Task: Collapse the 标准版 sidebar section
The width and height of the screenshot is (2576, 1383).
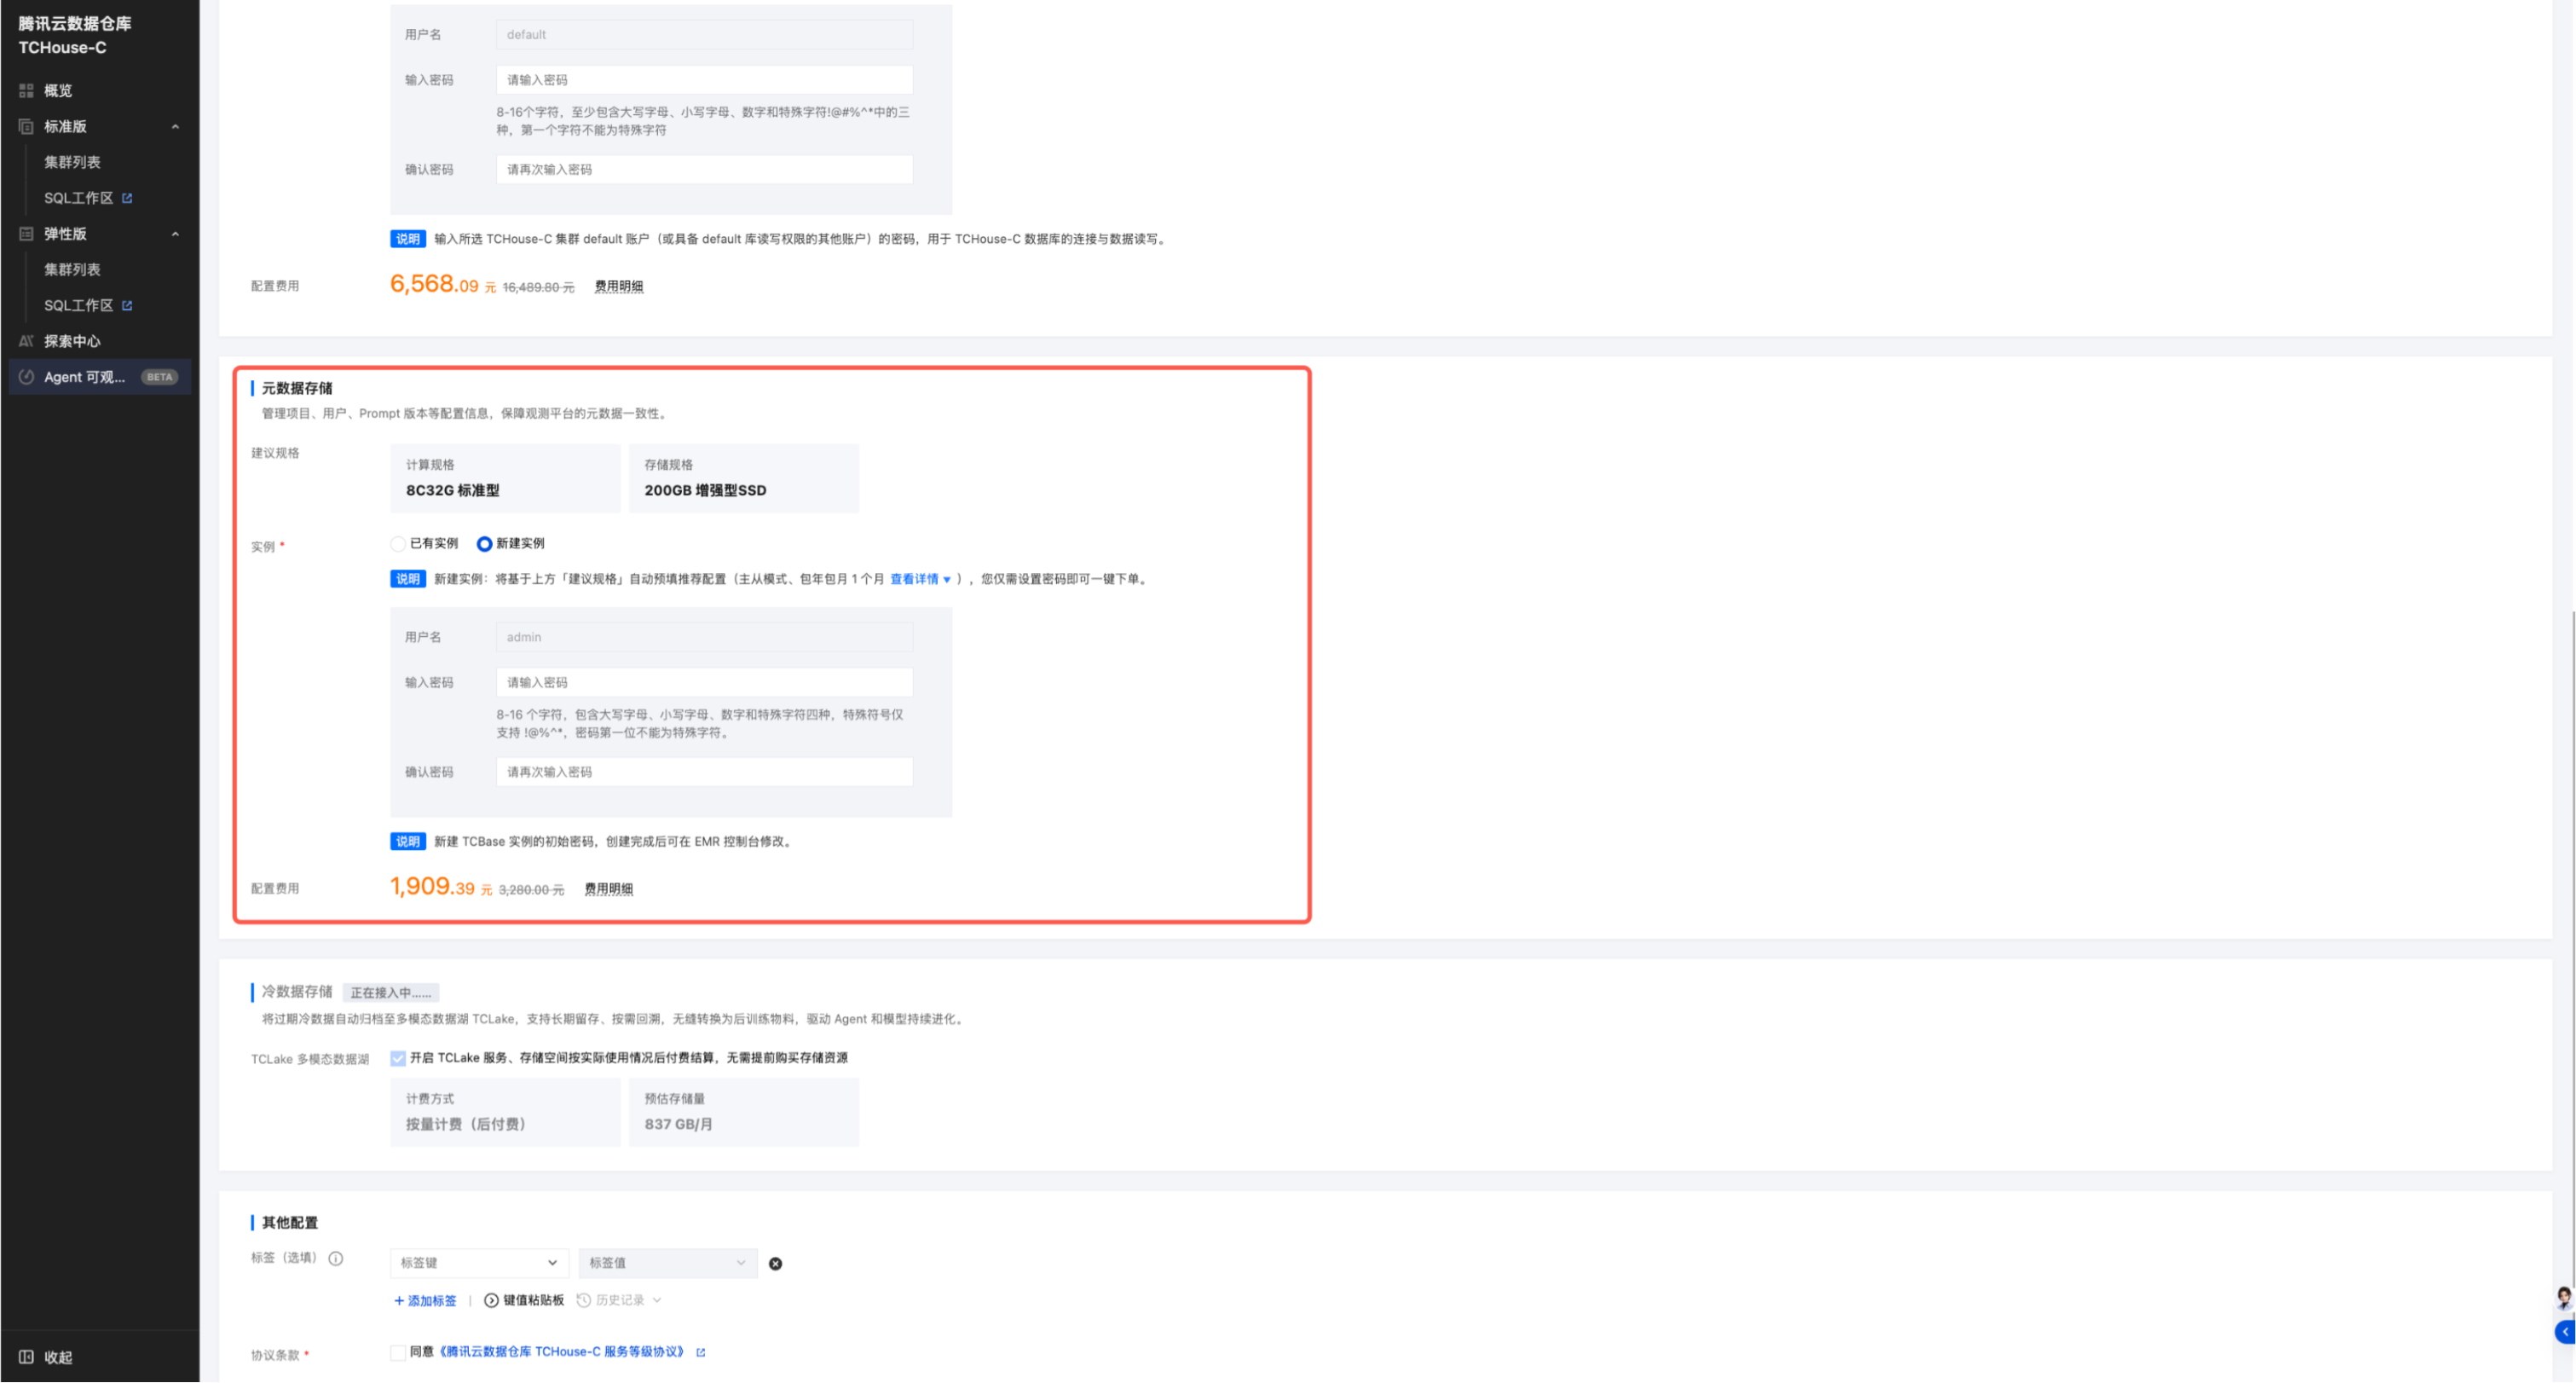Action: [x=175, y=126]
